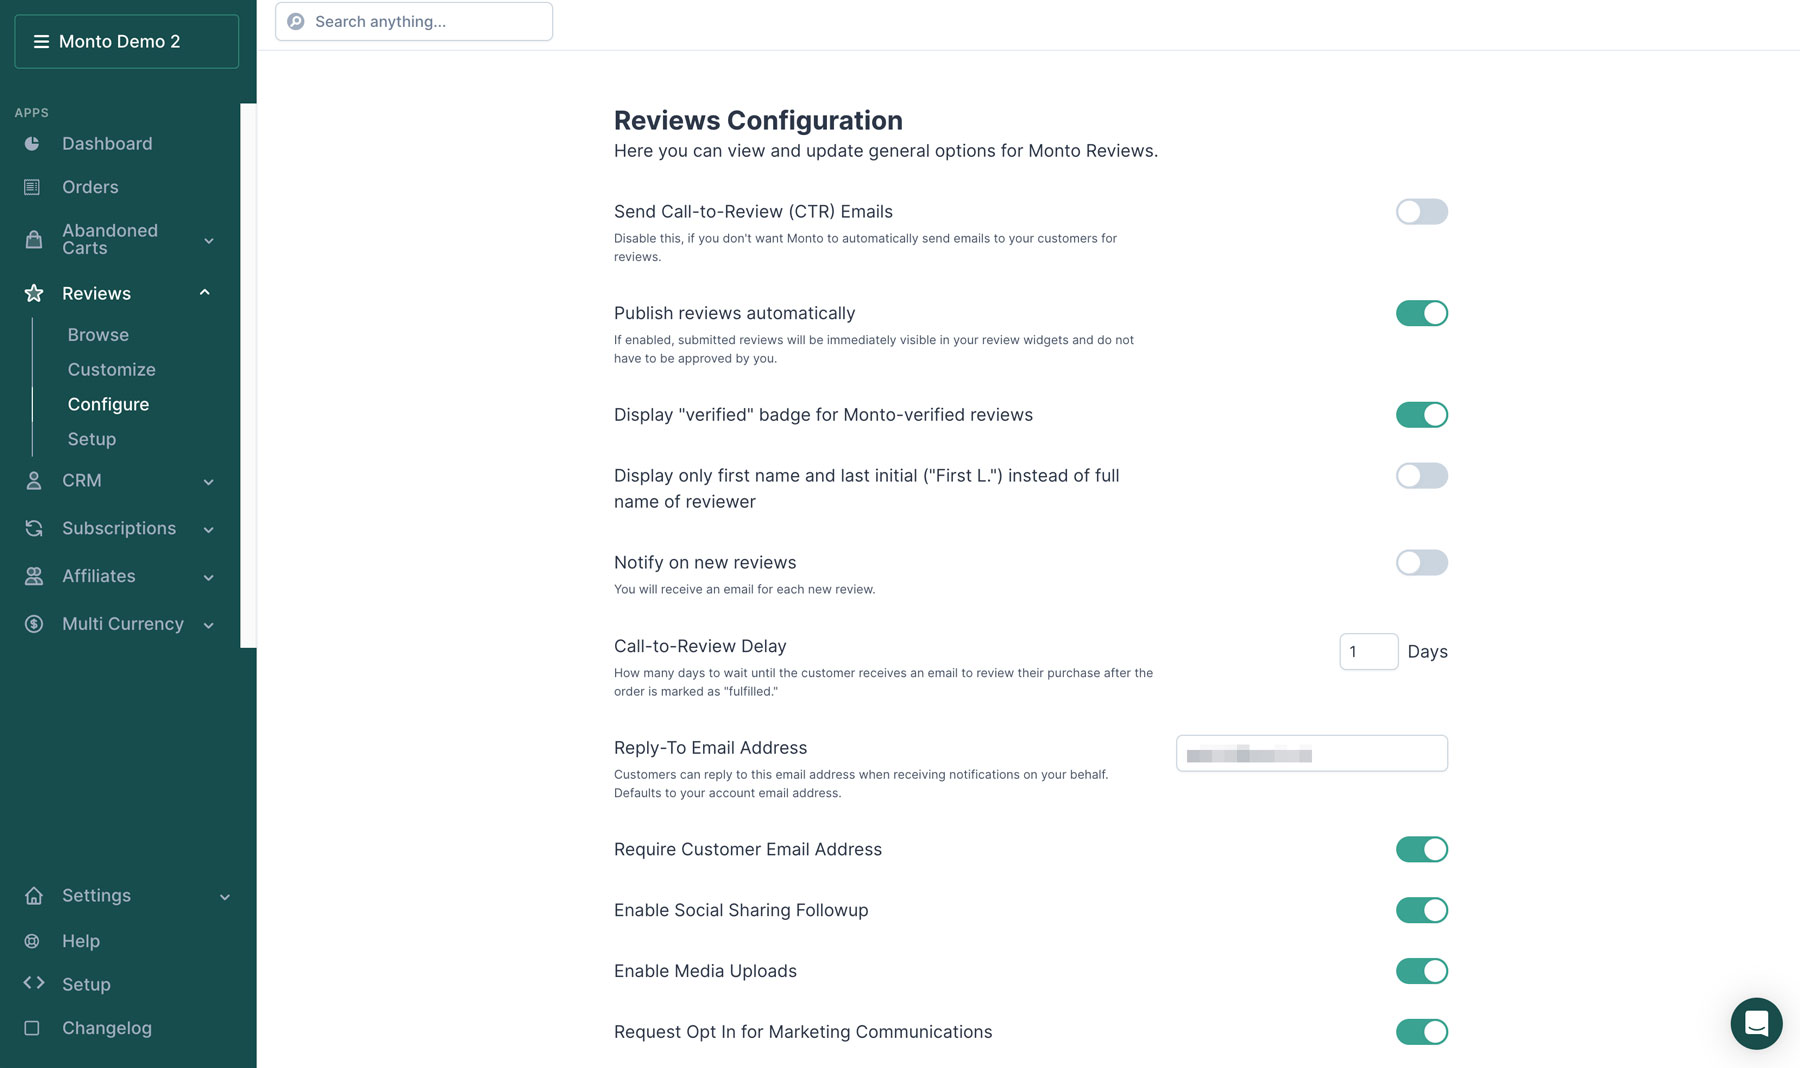Open Setup under Reviews submenu
Screen dimensions: 1800x1068
[92, 439]
